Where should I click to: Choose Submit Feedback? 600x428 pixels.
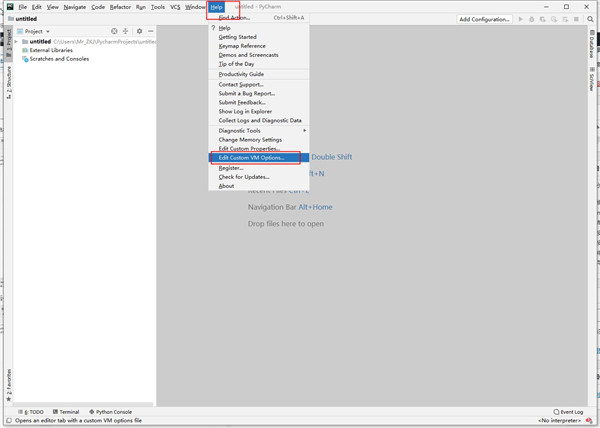pyautogui.click(x=259, y=102)
